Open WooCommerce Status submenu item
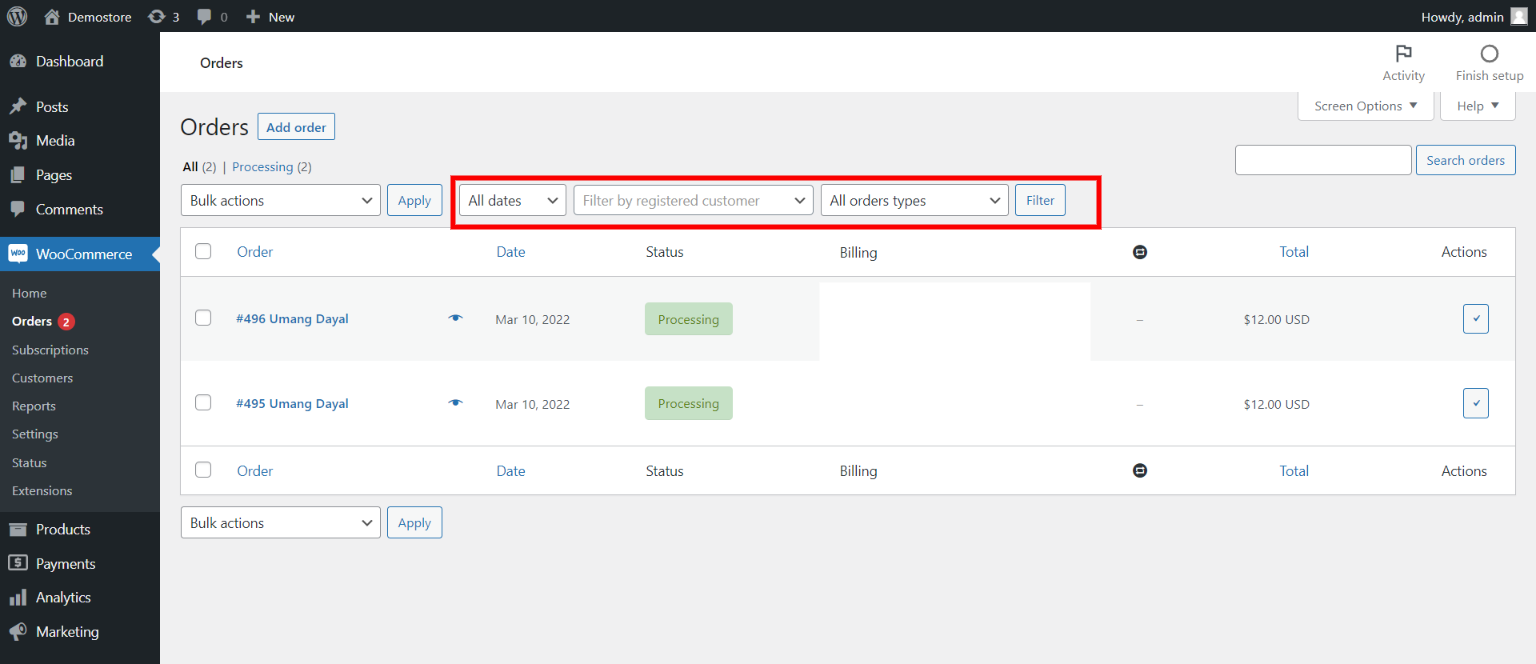 coord(29,463)
